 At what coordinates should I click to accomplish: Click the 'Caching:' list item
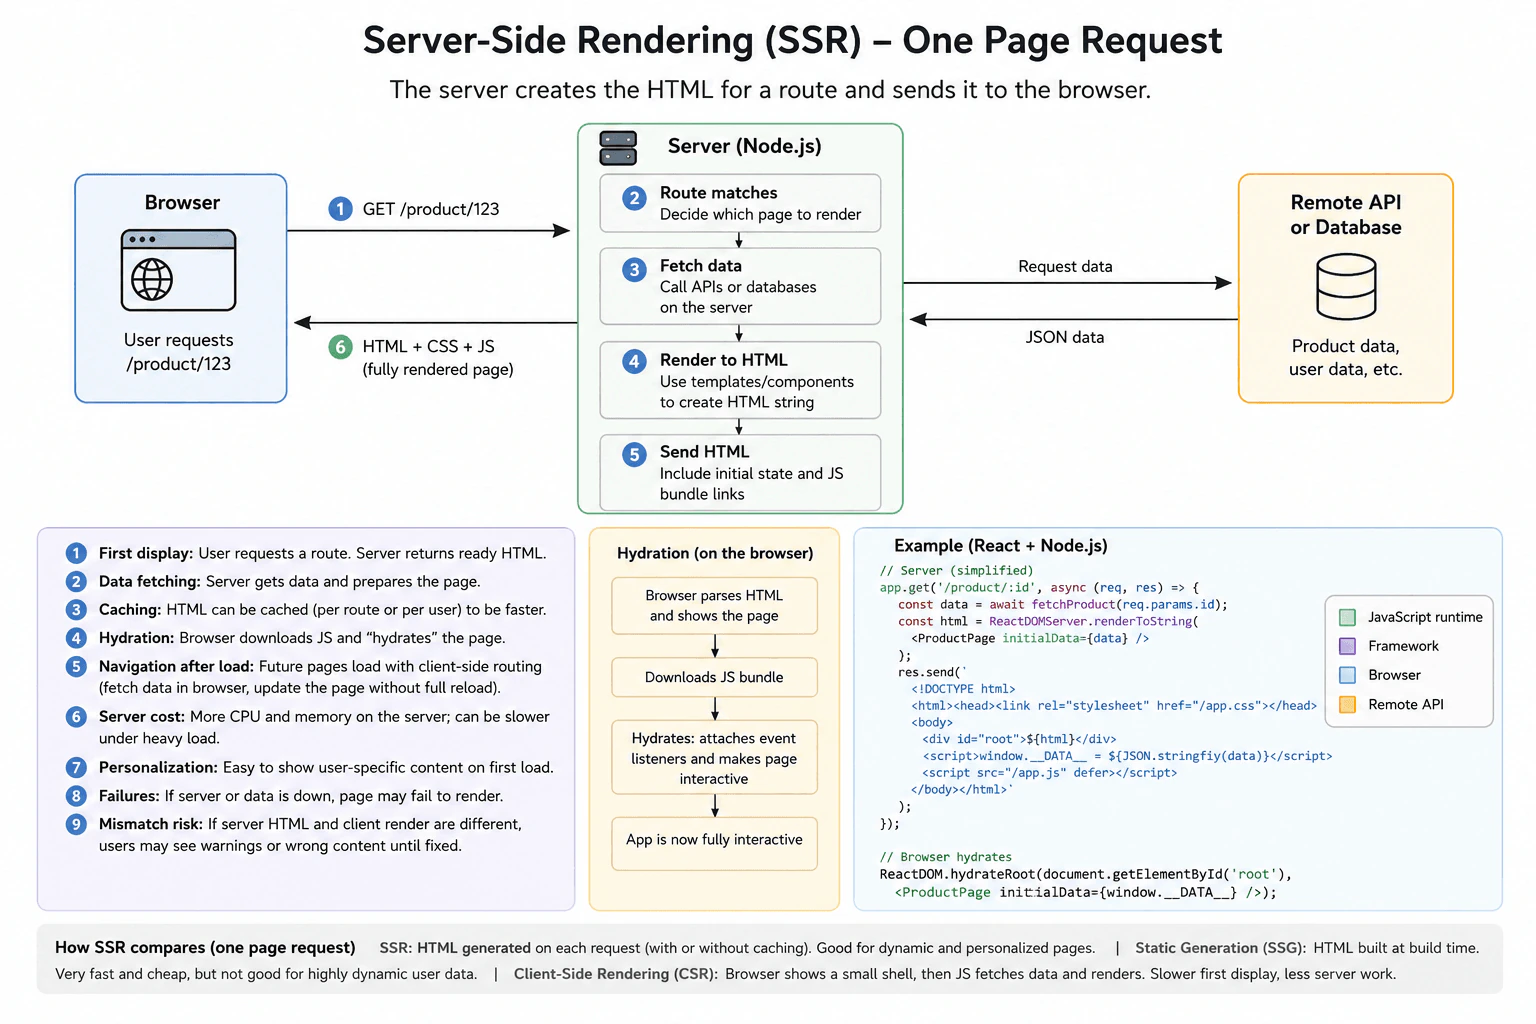click(x=306, y=609)
